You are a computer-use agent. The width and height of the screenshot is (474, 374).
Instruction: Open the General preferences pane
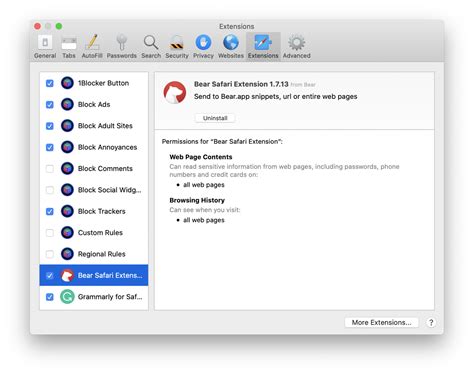pyautogui.click(x=45, y=47)
